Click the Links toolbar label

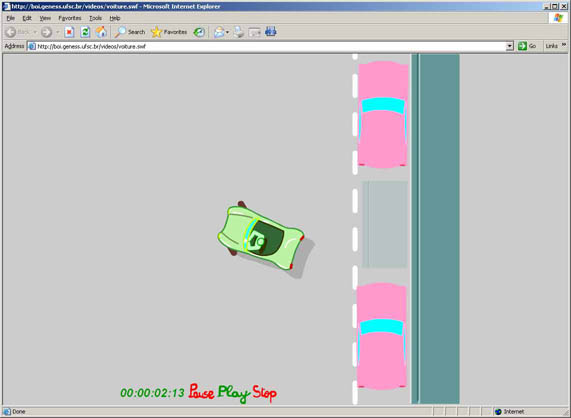click(551, 46)
